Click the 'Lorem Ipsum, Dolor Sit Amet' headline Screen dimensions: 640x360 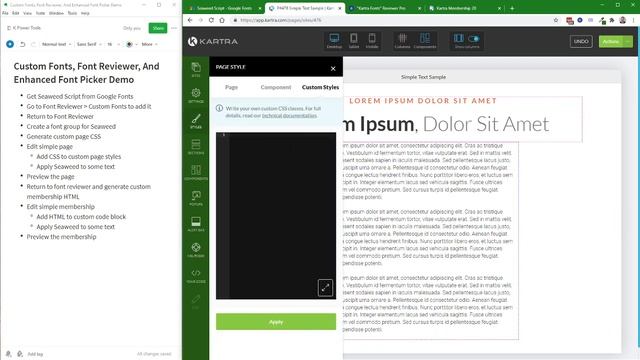click(x=446, y=124)
